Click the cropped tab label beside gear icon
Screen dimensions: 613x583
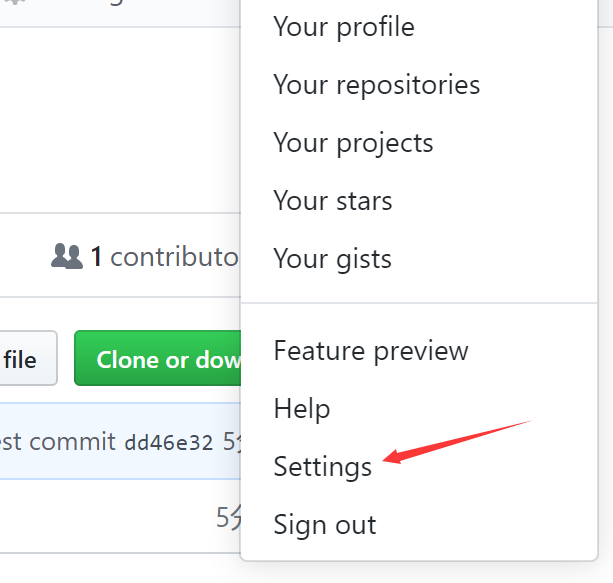[x=115, y=2]
